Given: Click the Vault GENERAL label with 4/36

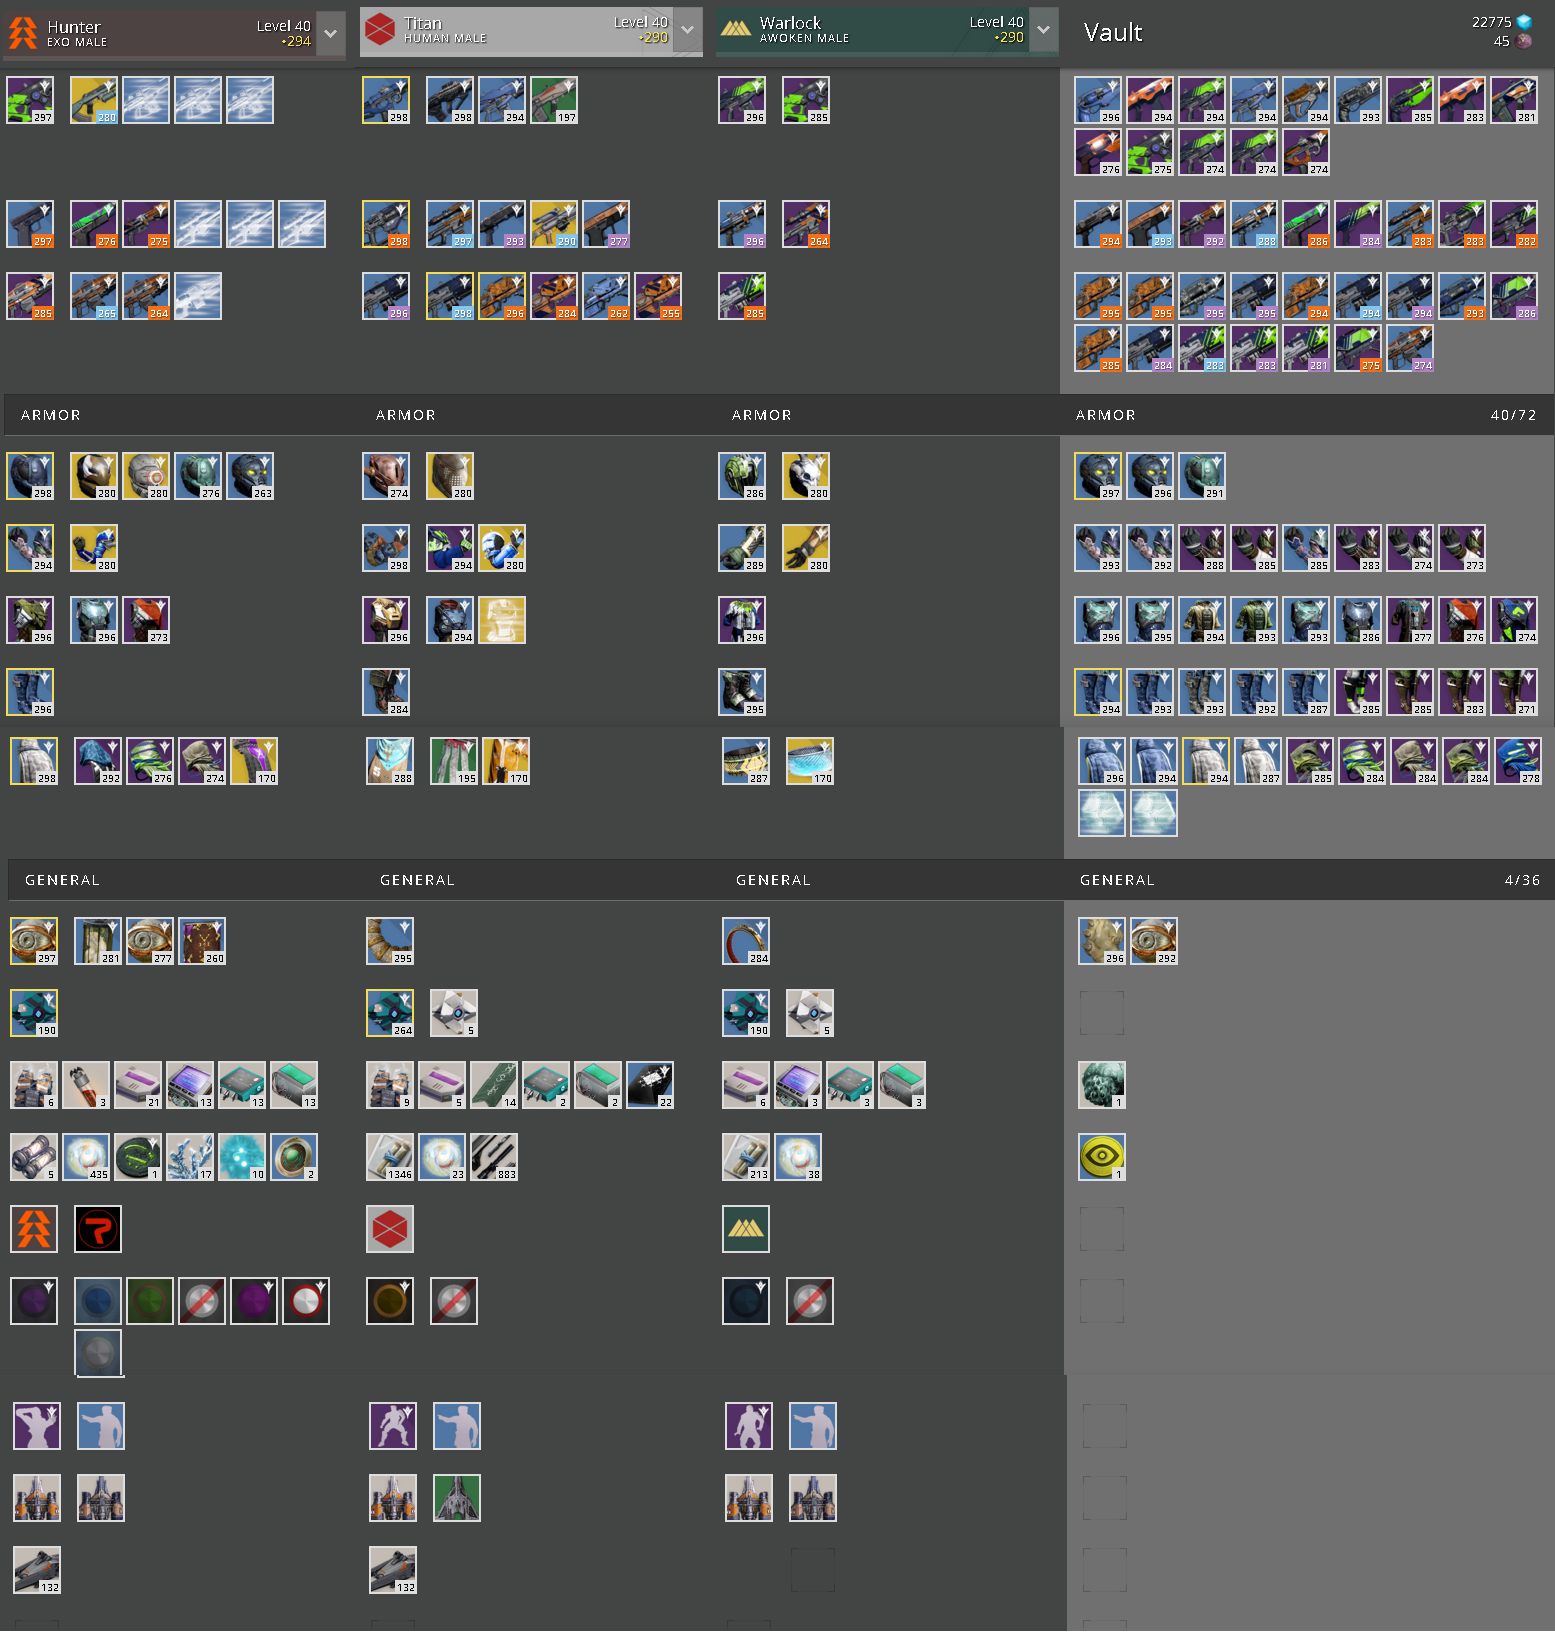Looking at the screenshot, I should pos(1117,880).
